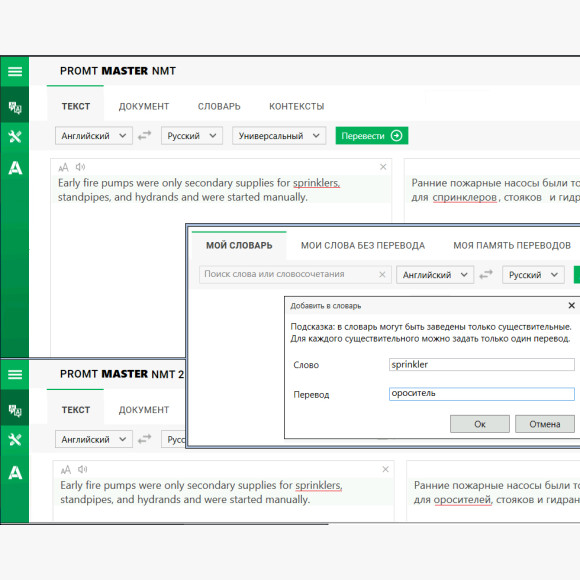Switch to СЛОВАРЬ tab
The image size is (580, 580).
tap(219, 107)
